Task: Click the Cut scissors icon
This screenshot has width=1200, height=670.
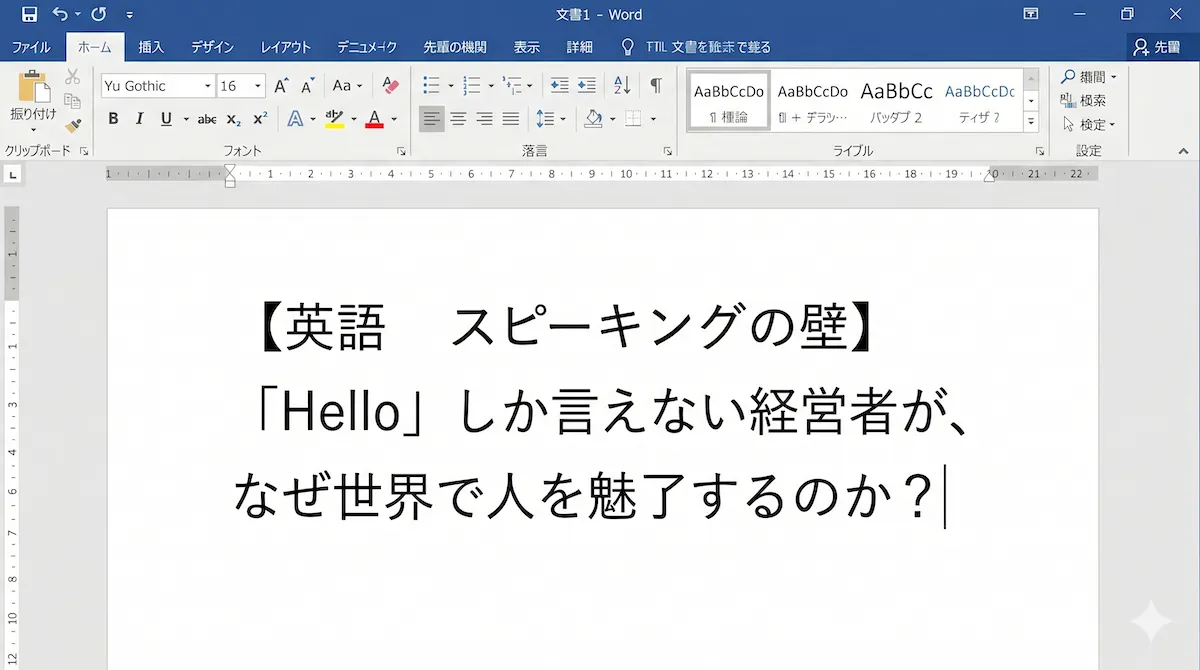Action: click(x=73, y=78)
